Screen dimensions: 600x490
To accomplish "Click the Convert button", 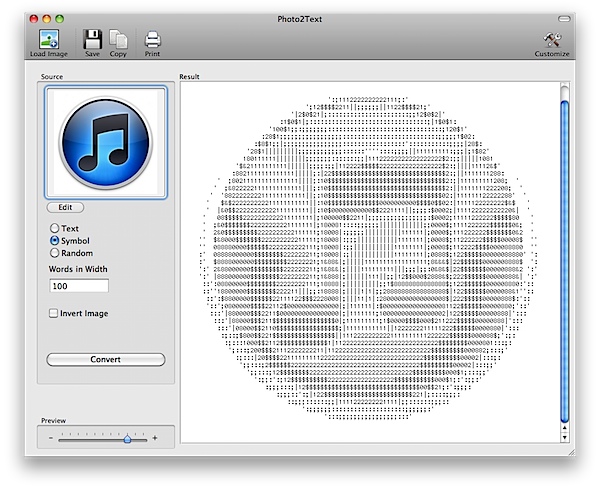I will [x=106, y=360].
